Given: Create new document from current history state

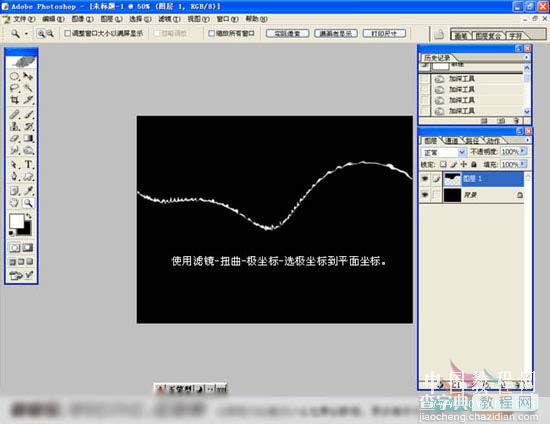Looking at the screenshot, I should tap(484, 121).
